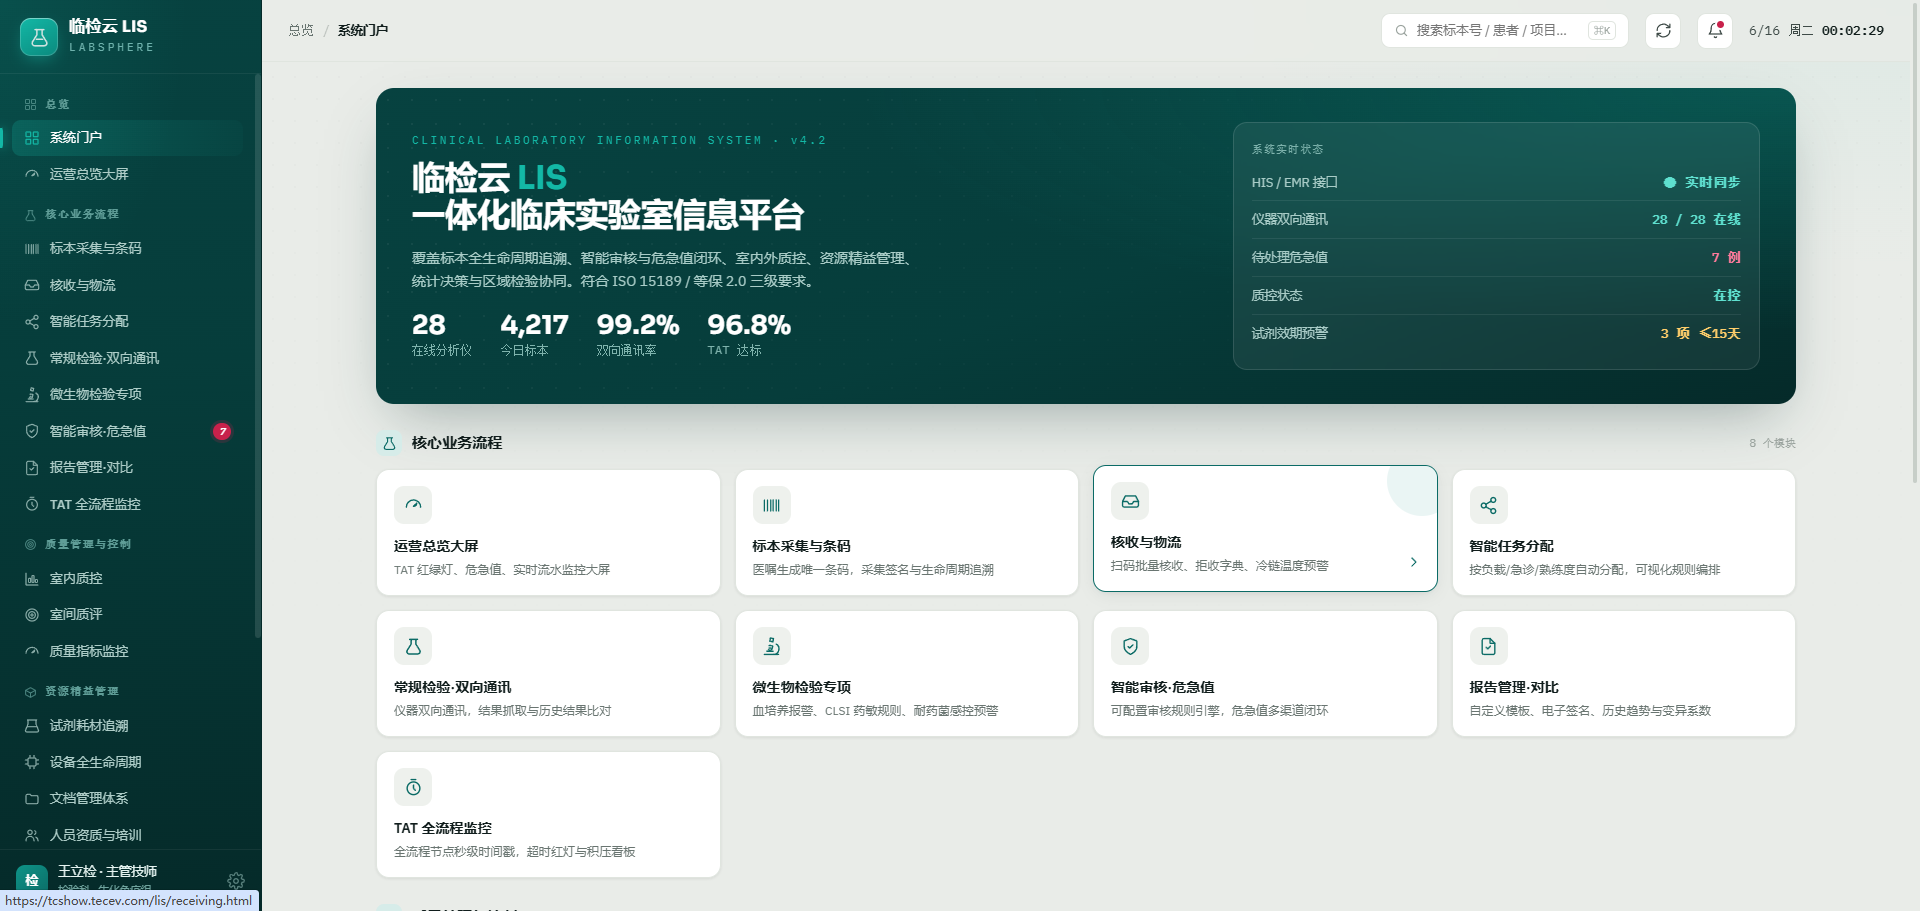1920x911 pixels.
Task: Click the 临检云 LIS flask logo
Action: [39, 37]
